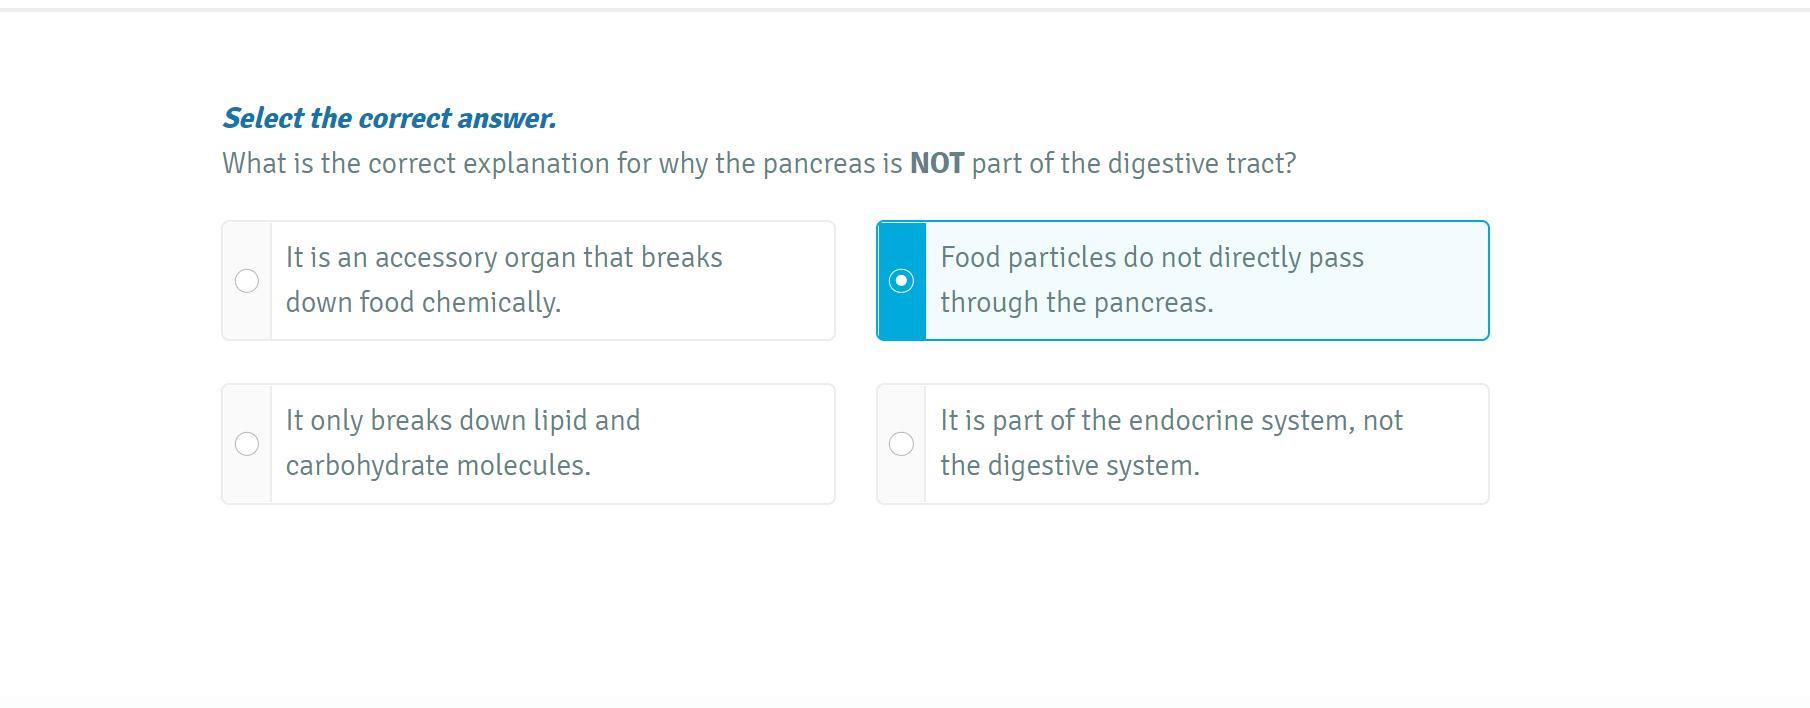The width and height of the screenshot is (1810, 708).
Task: Click answer text 'the digestive system.'
Action: (1069, 465)
